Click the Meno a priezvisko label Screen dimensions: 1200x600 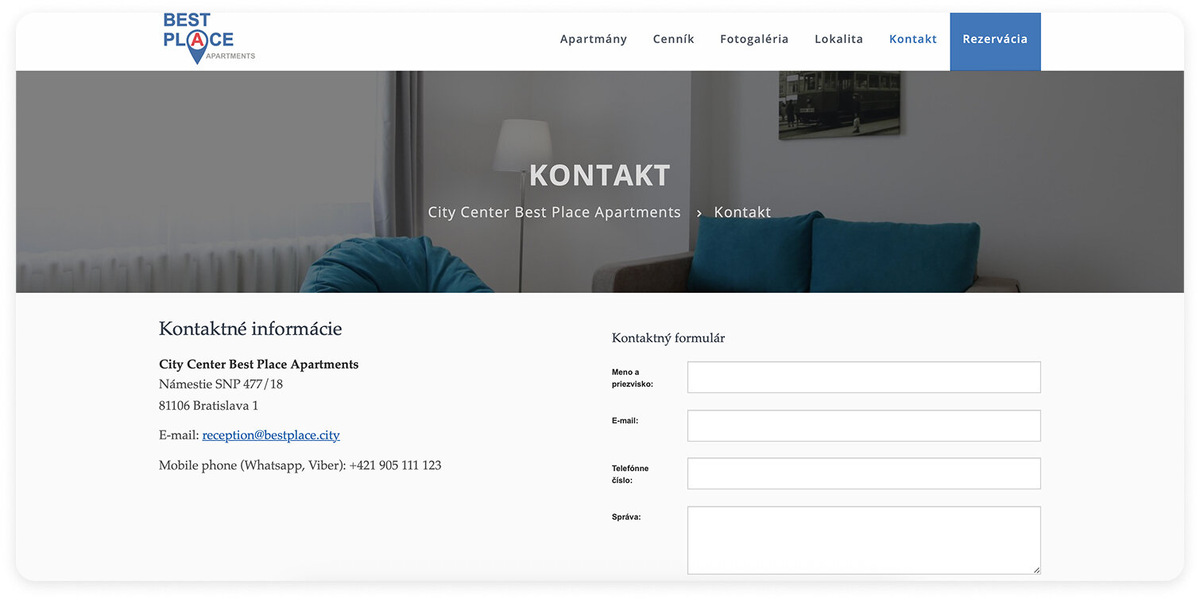[632, 378]
